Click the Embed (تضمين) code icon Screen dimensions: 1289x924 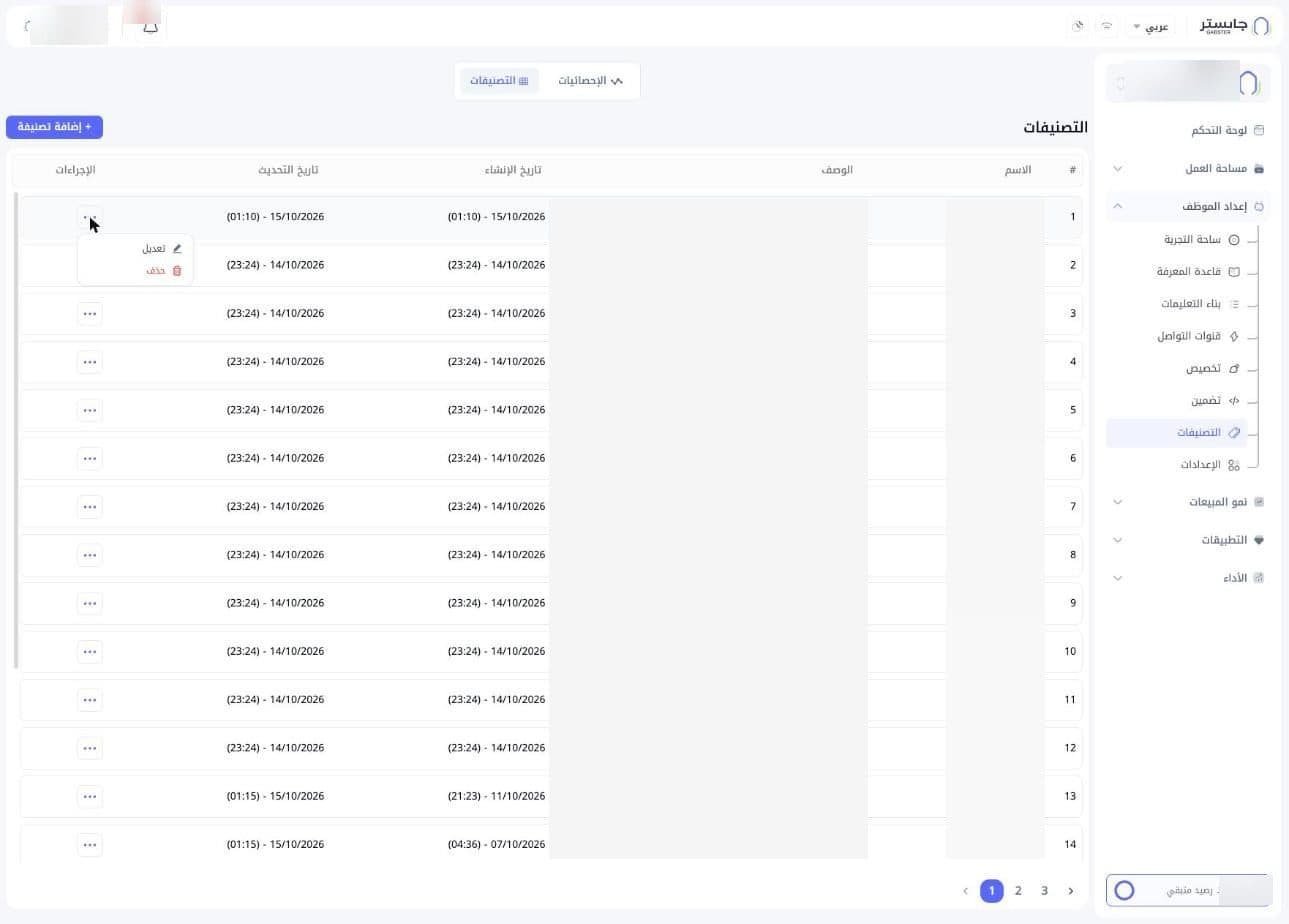pyautogui.click(x=1234, y=400)
